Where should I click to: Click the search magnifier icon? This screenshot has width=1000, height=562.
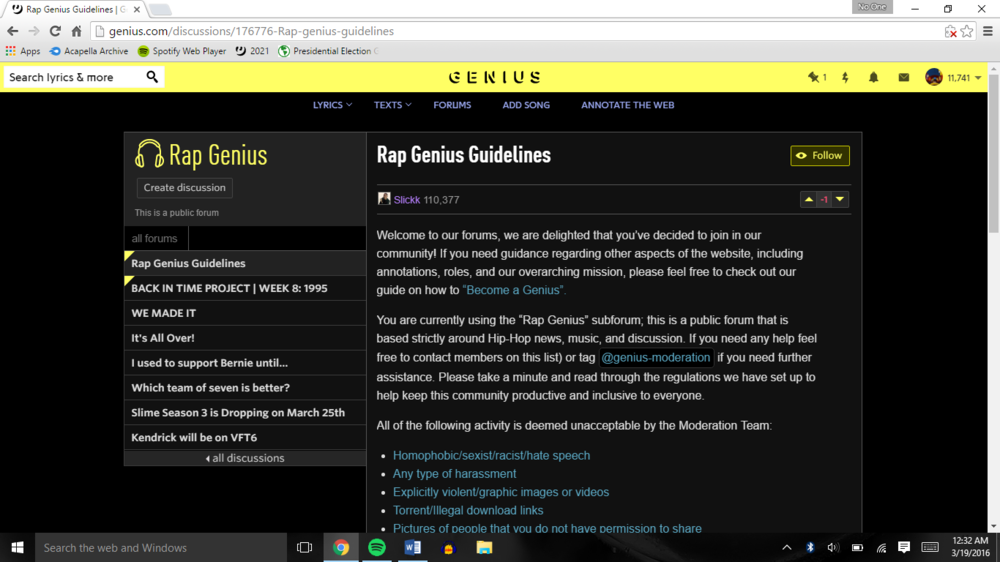click(x=152, y=77)
